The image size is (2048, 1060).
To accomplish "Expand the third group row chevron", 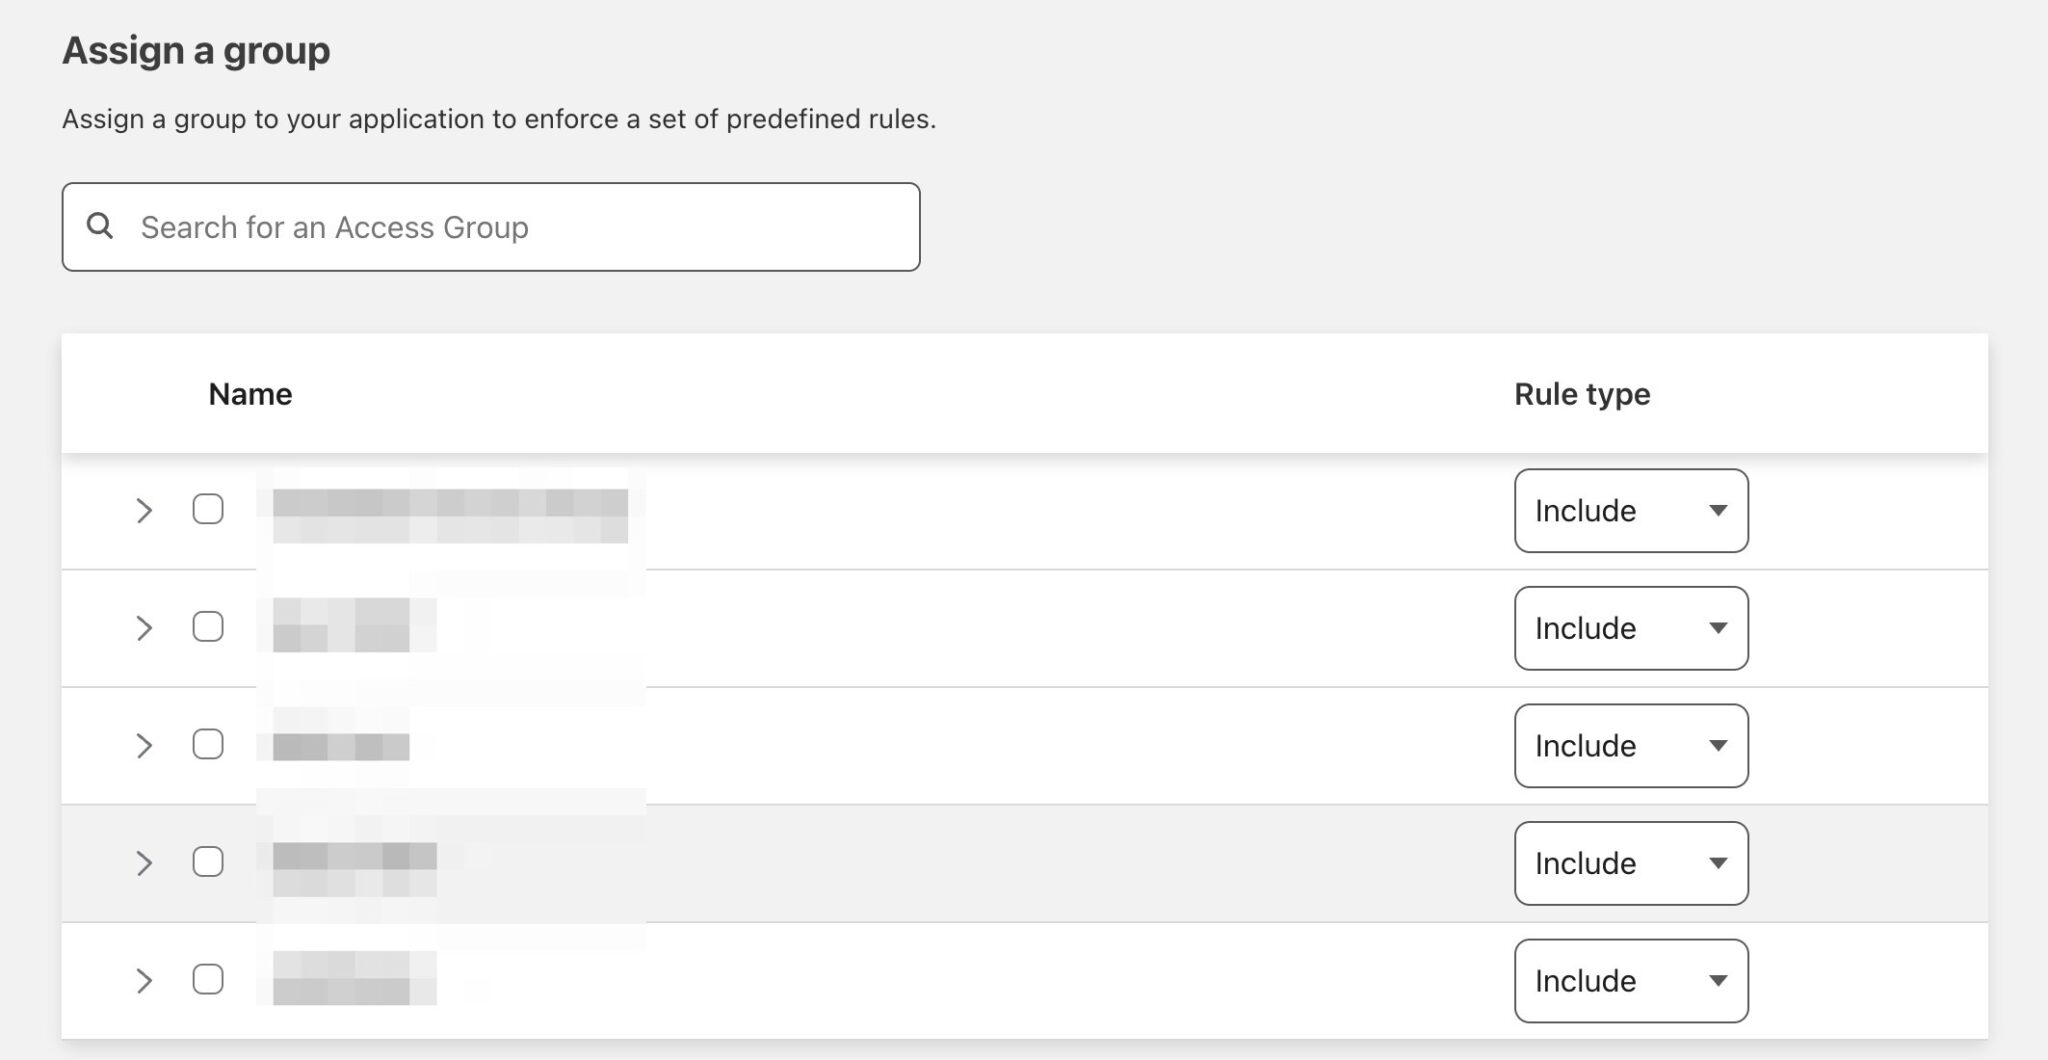I will [x=146, y=745].
